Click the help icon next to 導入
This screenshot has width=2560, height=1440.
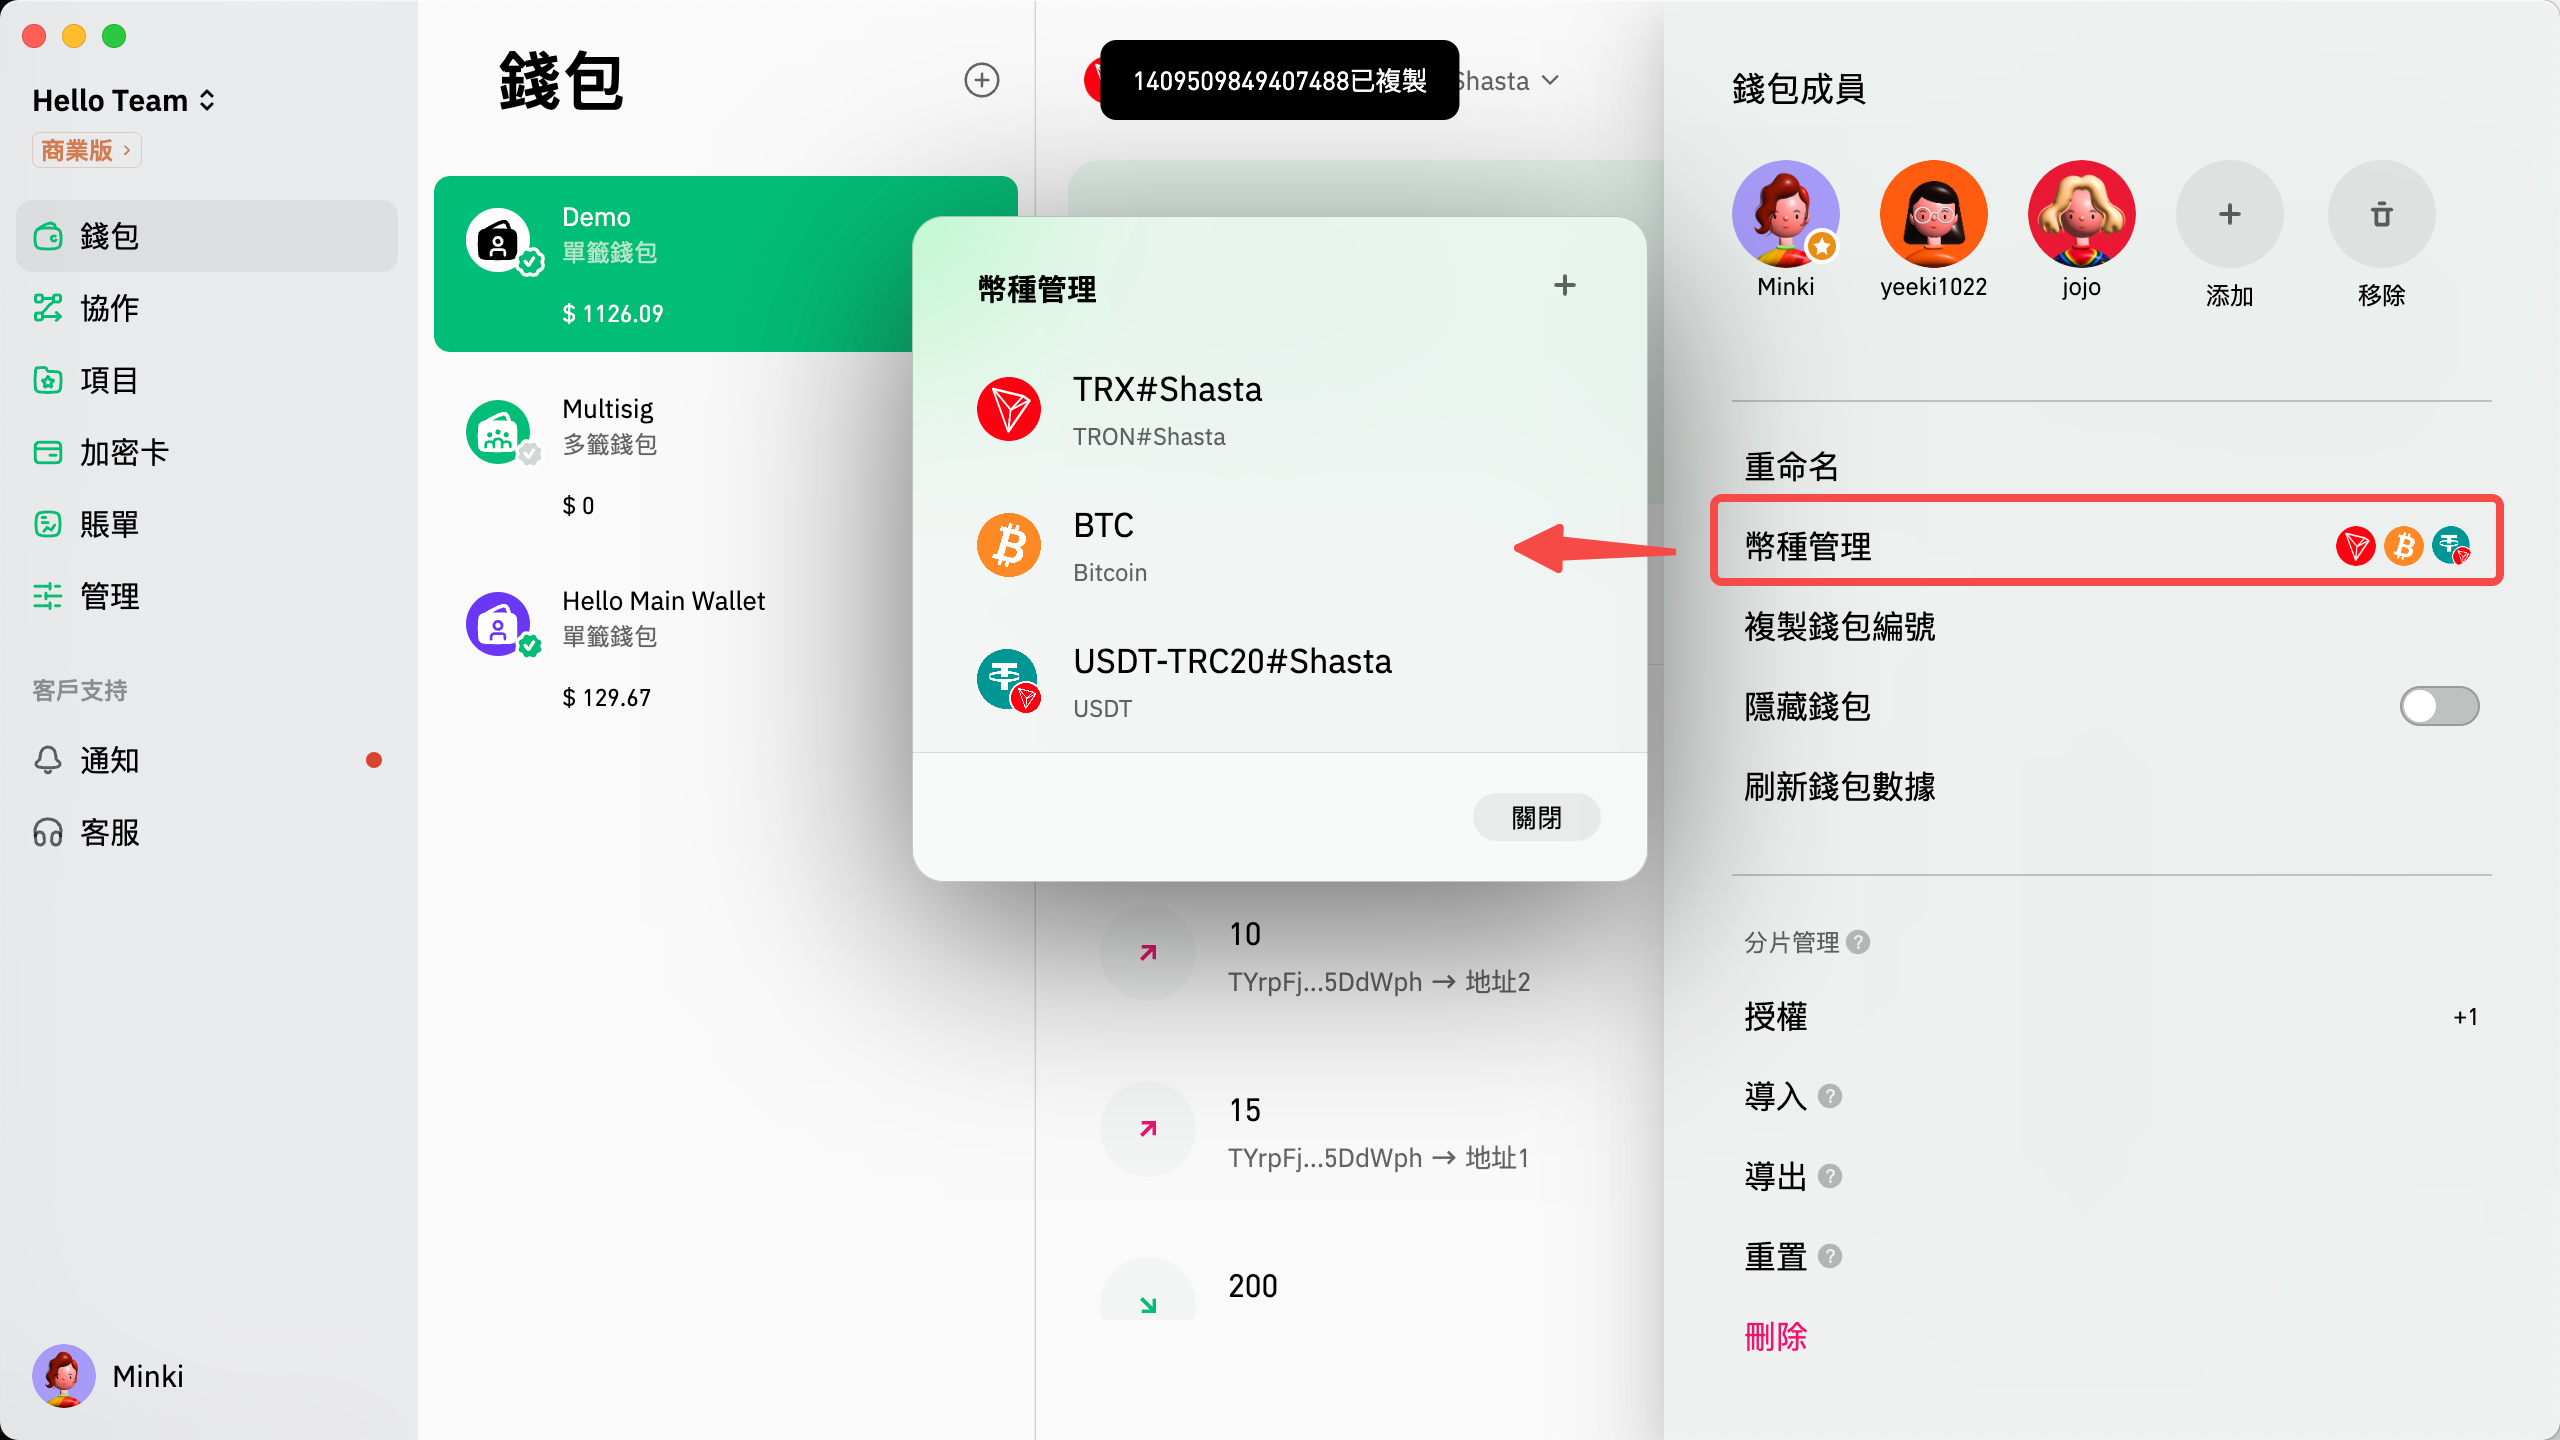(x=1830, y=1096)
